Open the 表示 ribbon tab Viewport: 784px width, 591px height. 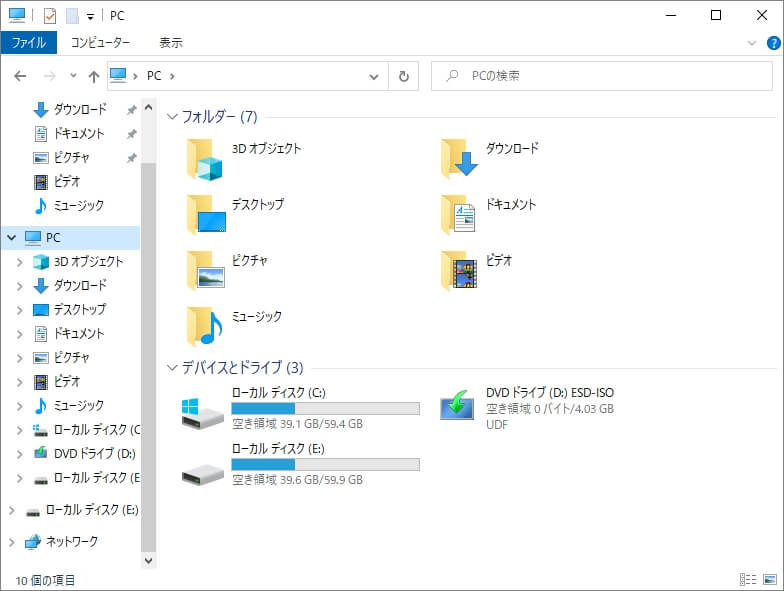(170, 42)
